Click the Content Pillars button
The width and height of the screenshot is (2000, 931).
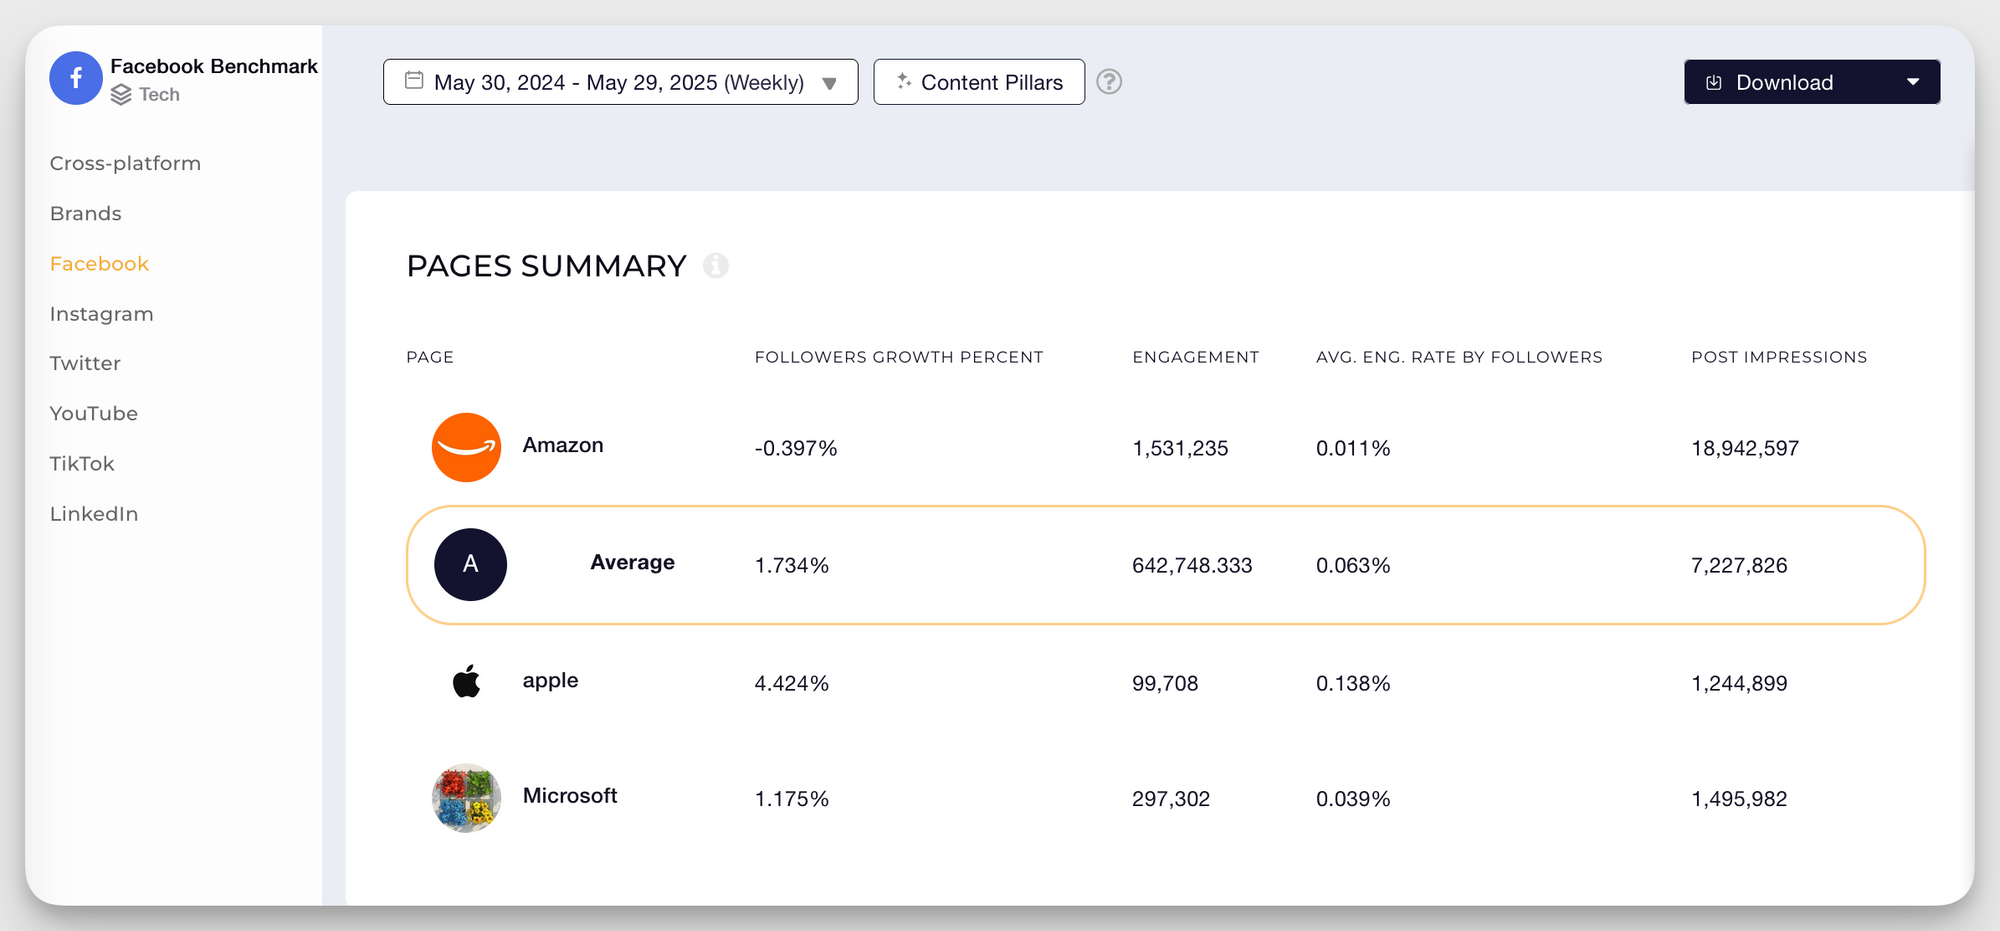979,82
